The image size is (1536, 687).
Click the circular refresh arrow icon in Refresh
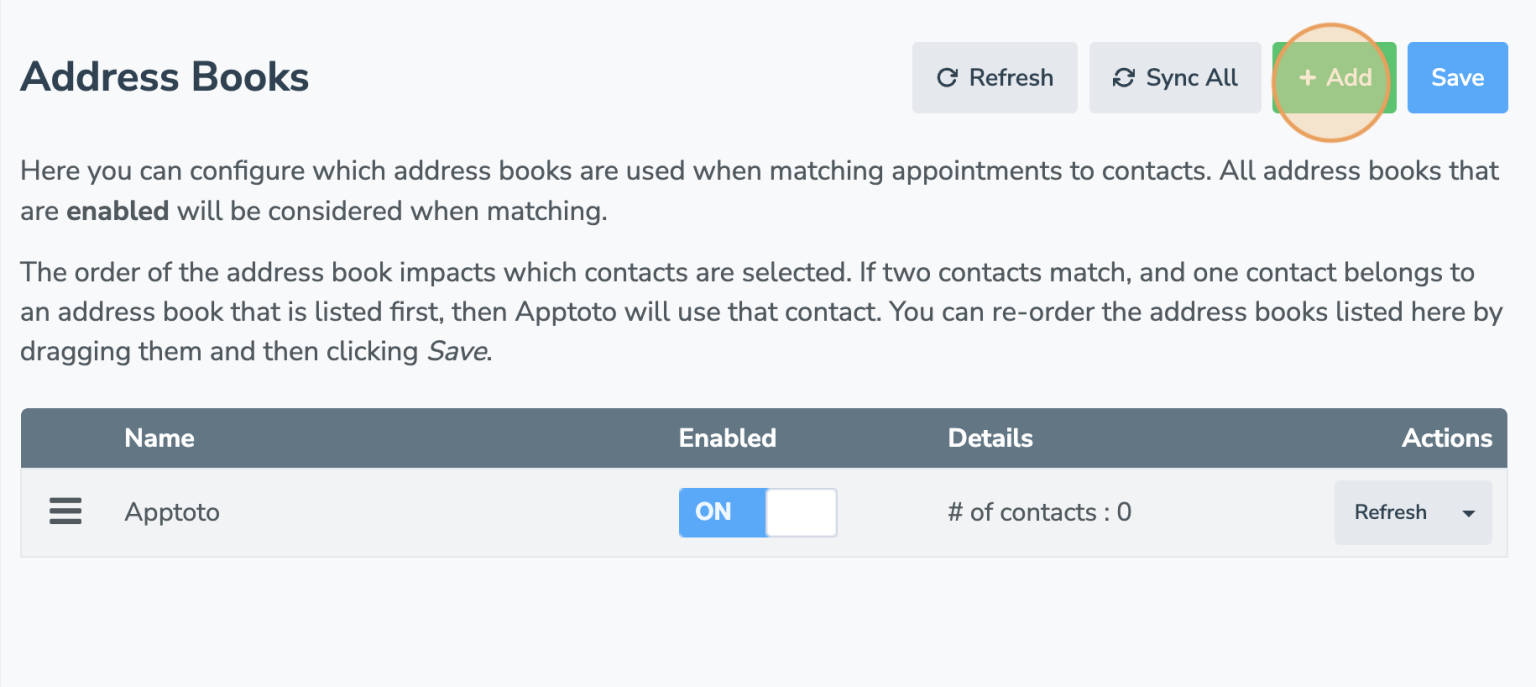click(x=946, y=77)
